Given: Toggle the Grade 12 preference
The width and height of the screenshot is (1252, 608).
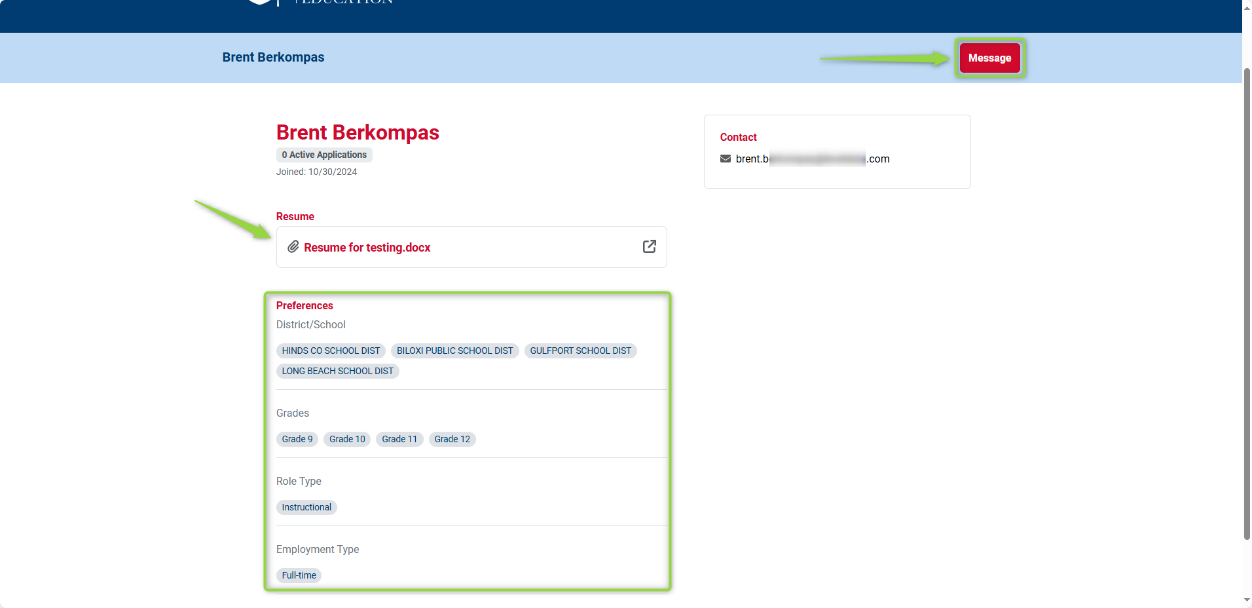Looking at the screenshot, I should [452, 438].
